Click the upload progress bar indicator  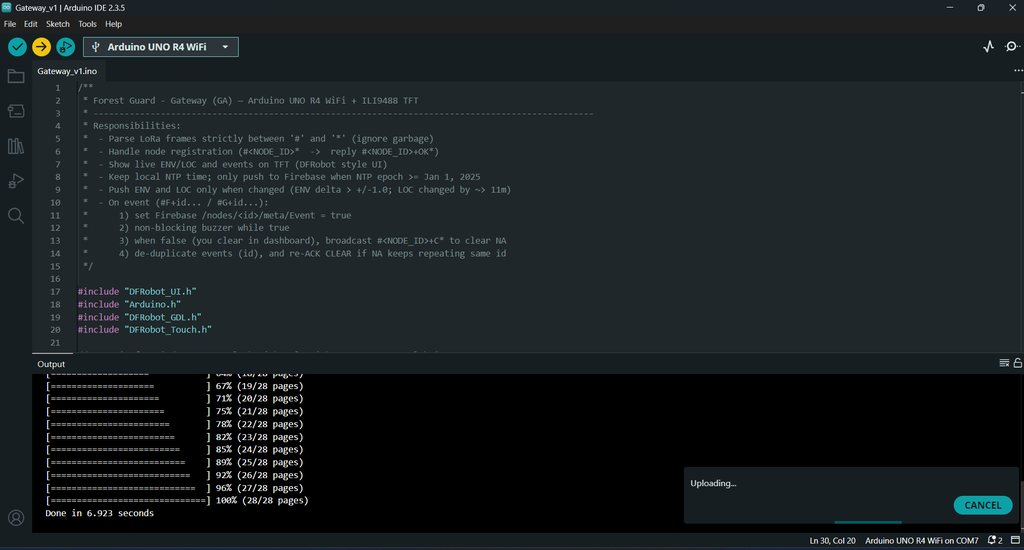[868, 522]
